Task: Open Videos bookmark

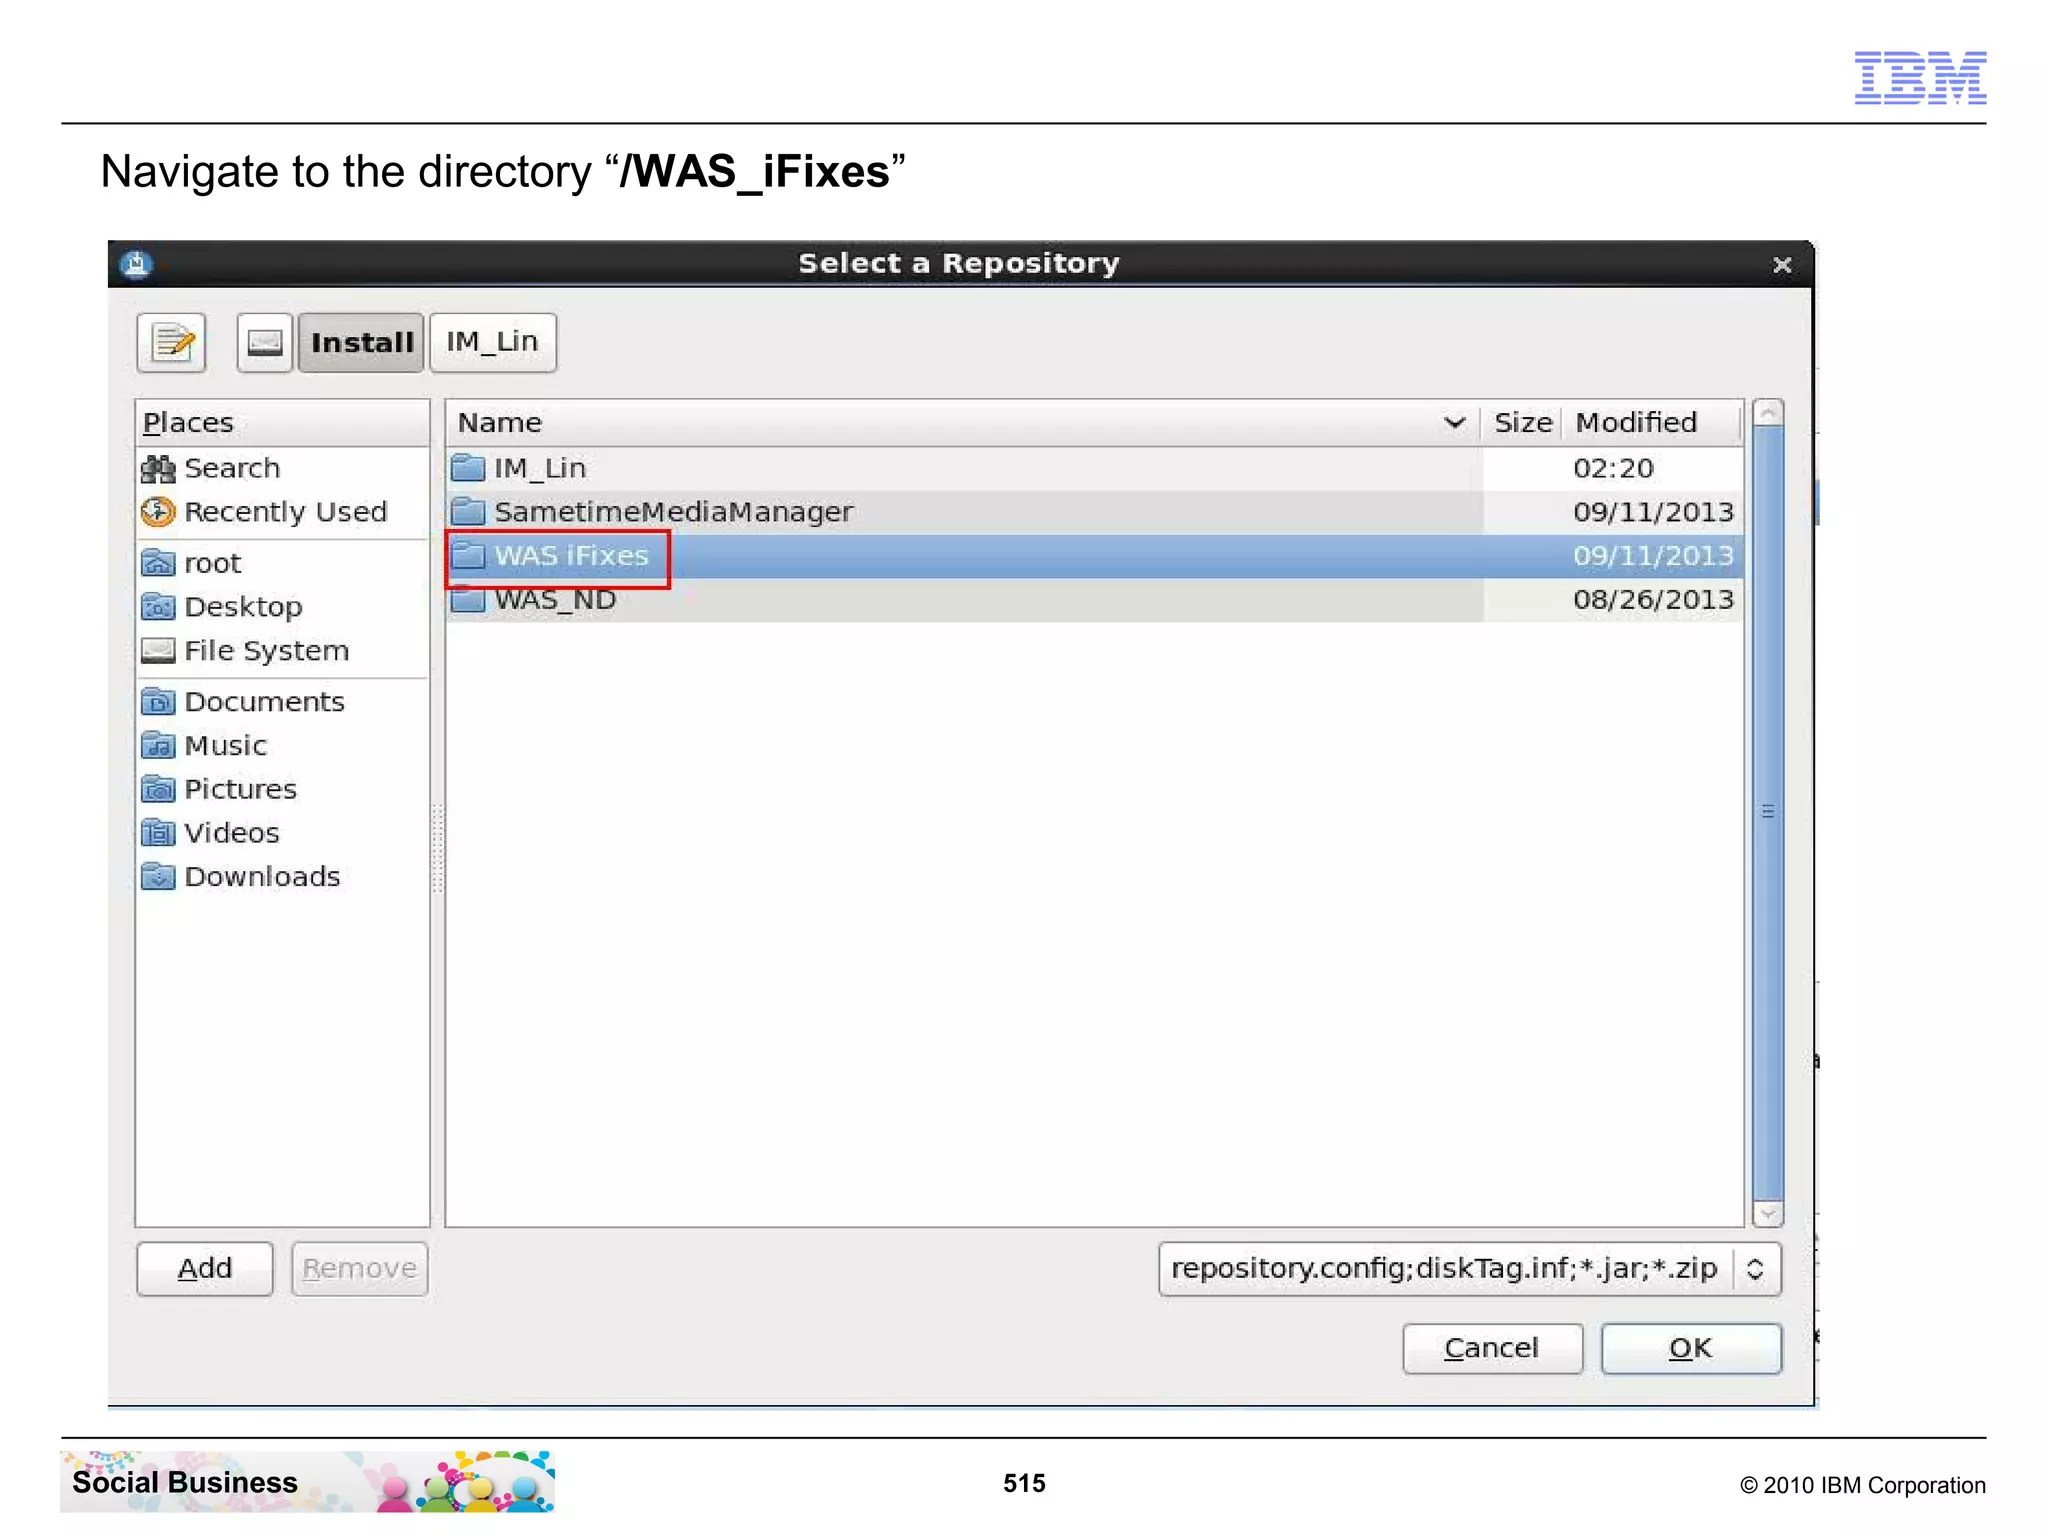Action: click(282, 833)
